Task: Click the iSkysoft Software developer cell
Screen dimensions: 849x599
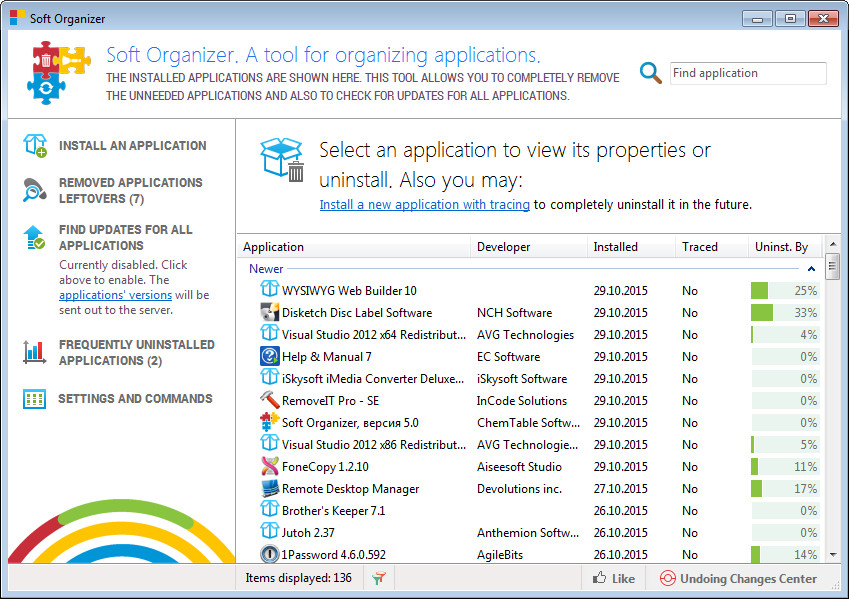Action: [522, 379]
